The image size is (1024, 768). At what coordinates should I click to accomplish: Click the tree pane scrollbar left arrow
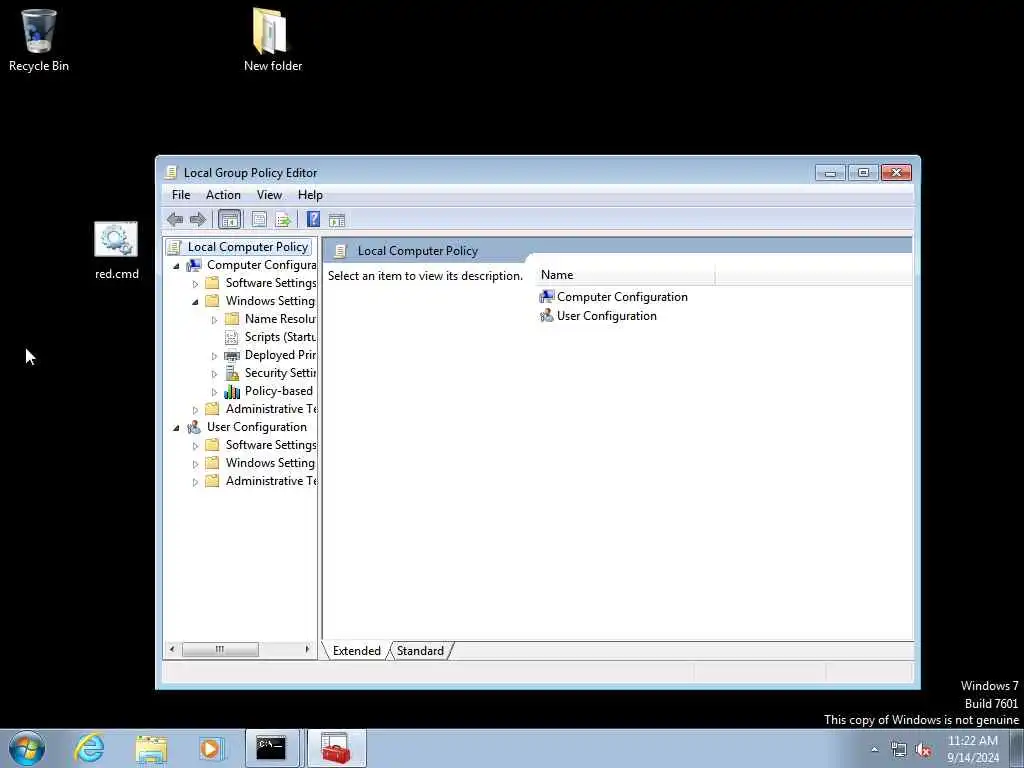click(x=172, y=649)
